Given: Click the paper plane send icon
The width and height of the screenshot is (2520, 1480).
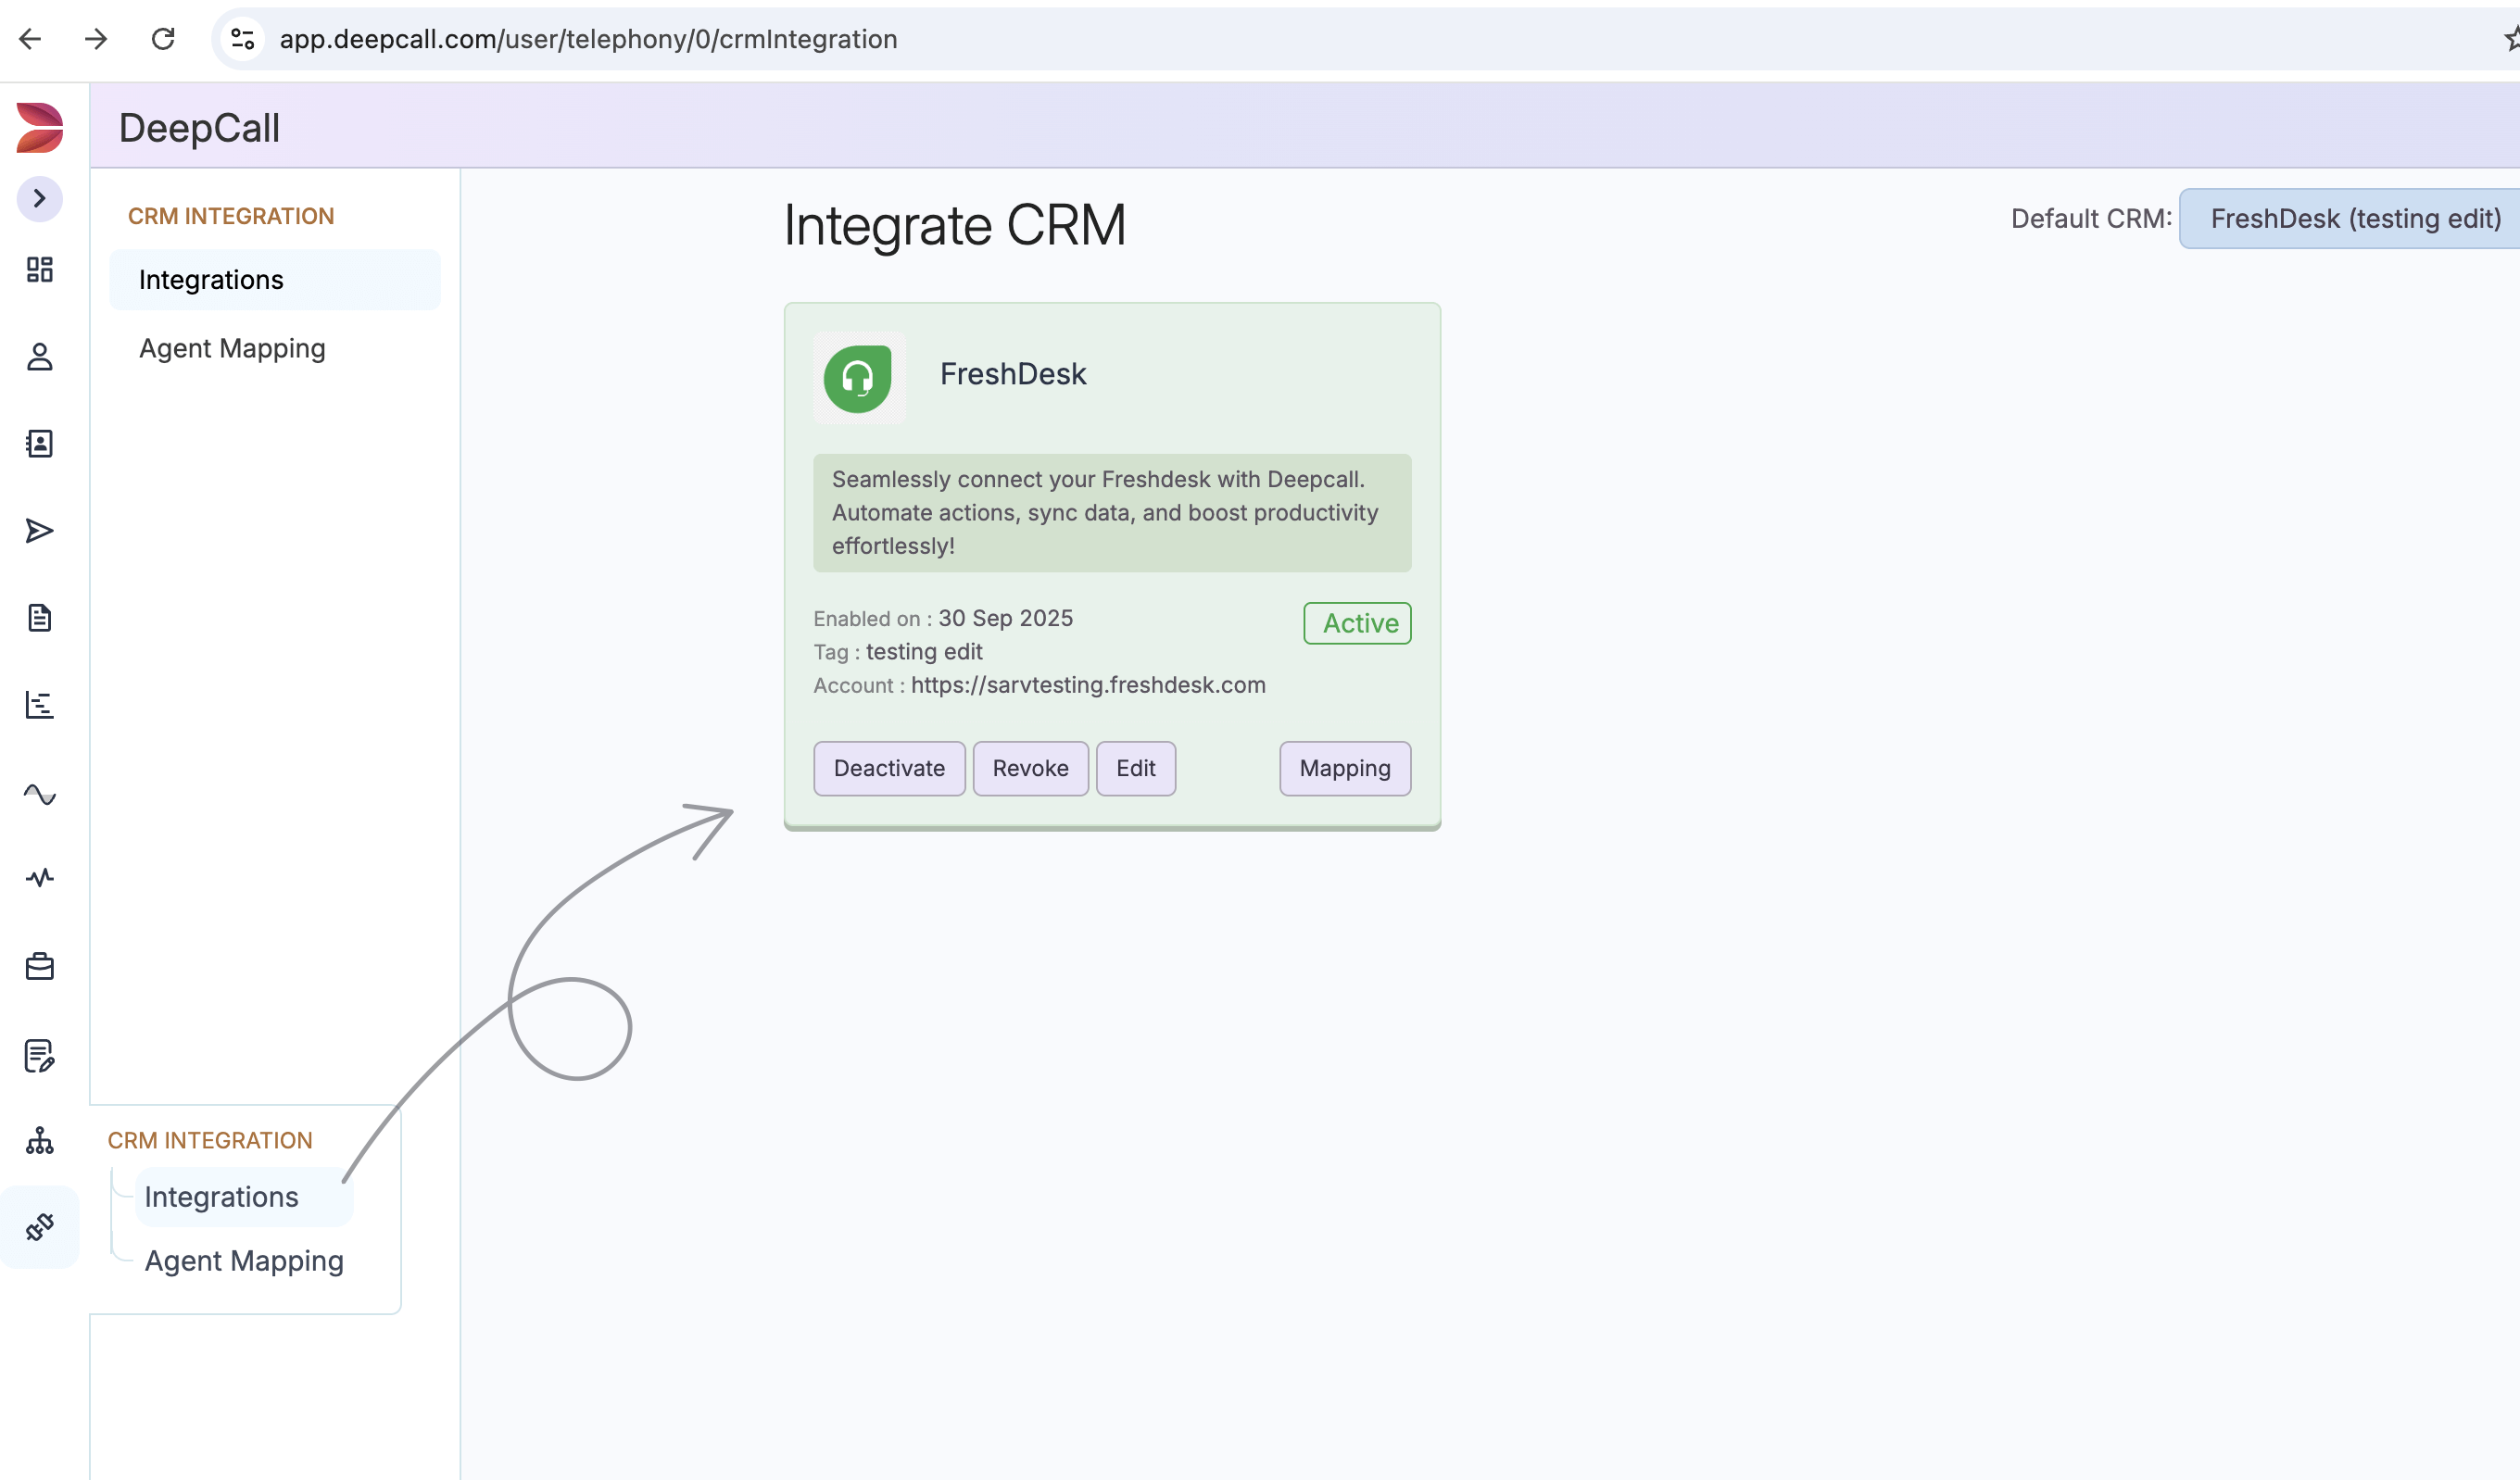Looking at the screenshot, I should point(40,531).
